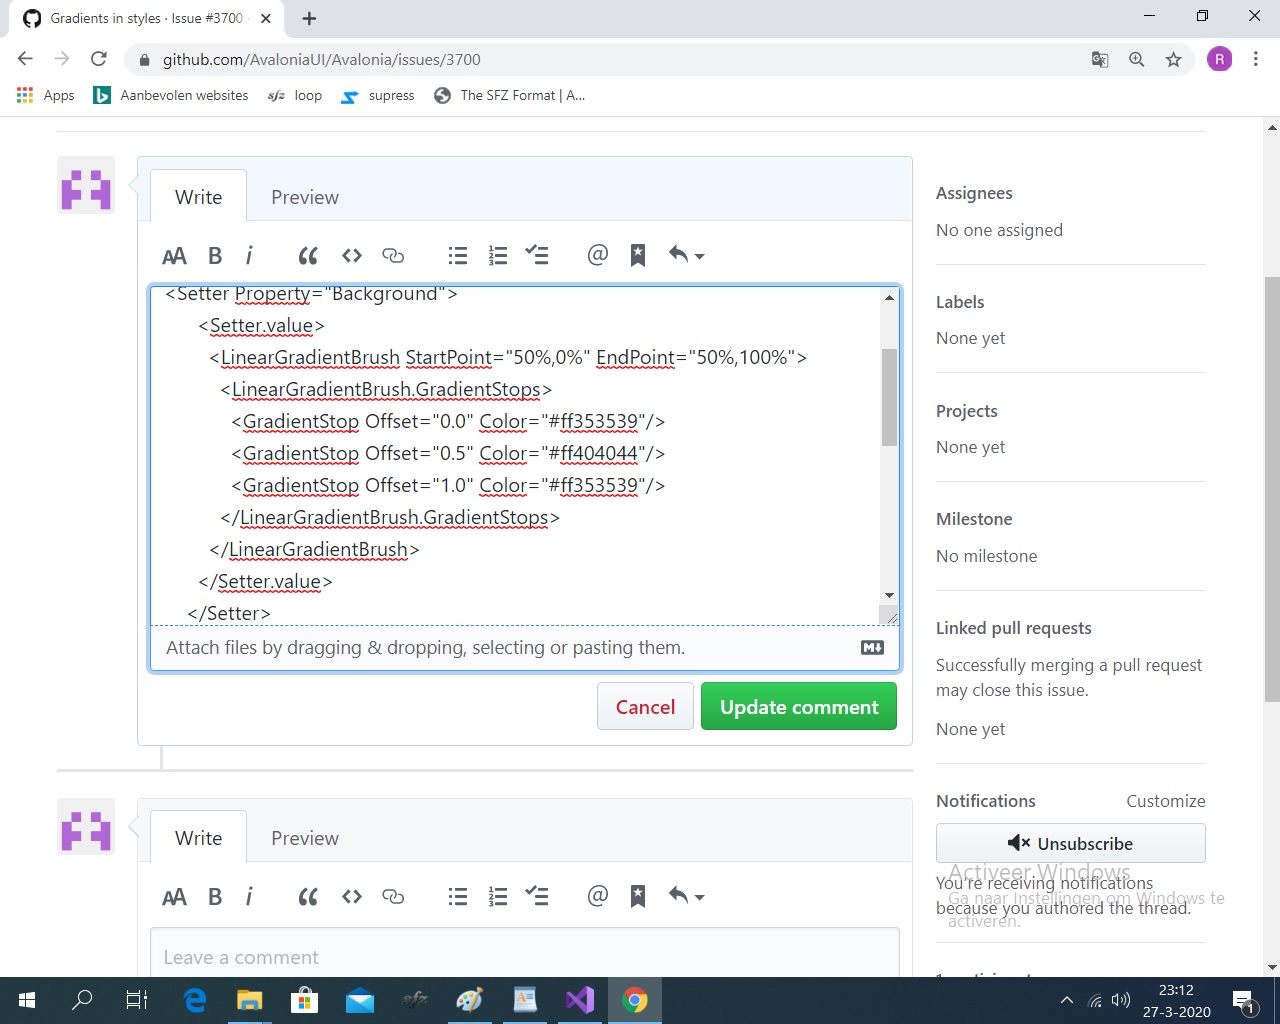Apply italic formatting to the comment text
This screenshot has width=1280, height=1024.
tap(249, 255)
